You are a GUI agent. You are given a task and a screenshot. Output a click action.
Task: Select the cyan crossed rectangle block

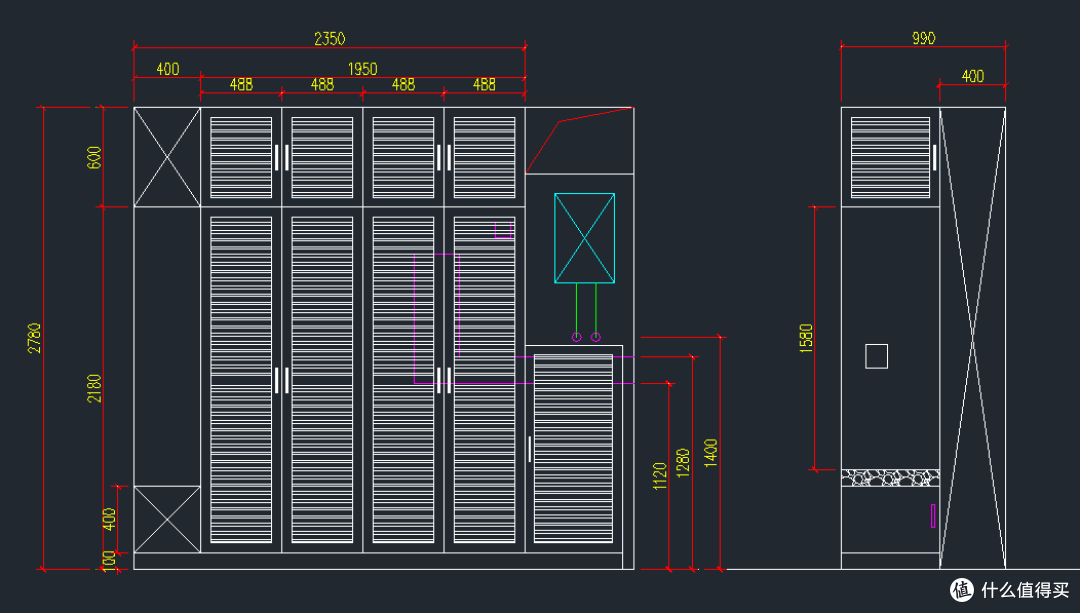(x=584, y=238)
